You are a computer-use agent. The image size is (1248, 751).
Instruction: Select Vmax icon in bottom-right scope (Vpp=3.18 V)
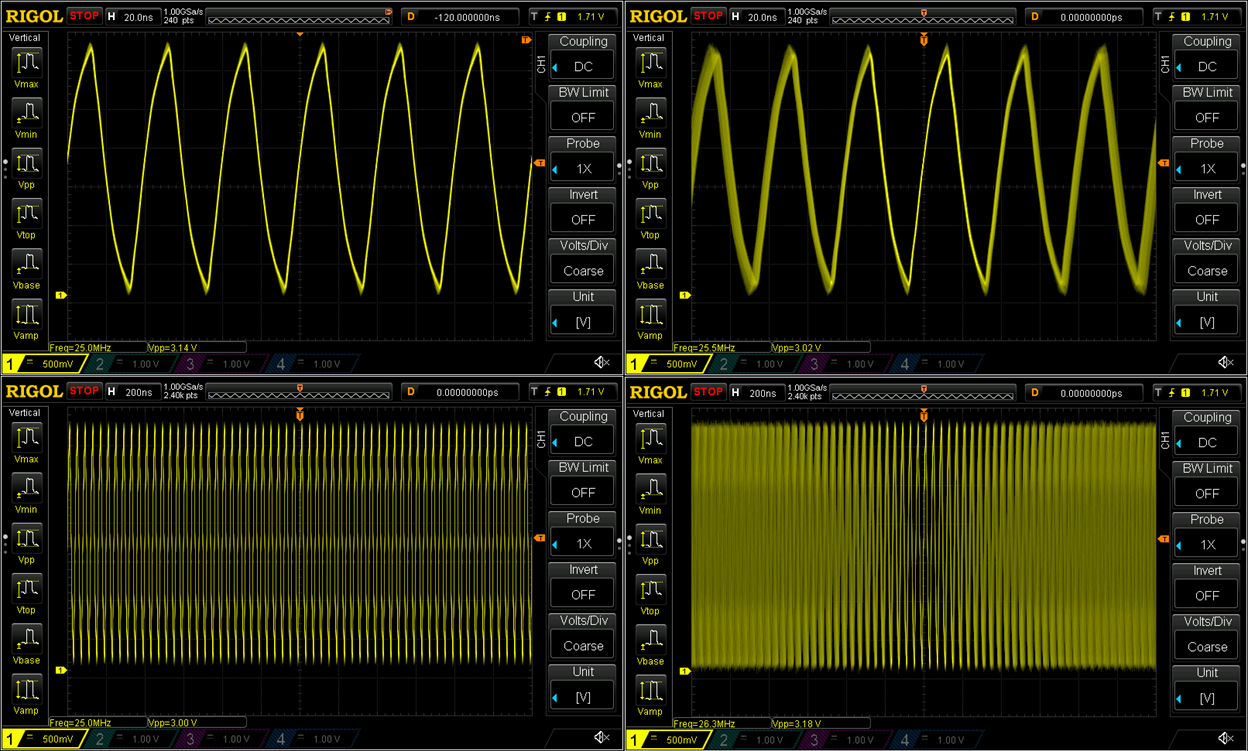(x=651, y=439)
